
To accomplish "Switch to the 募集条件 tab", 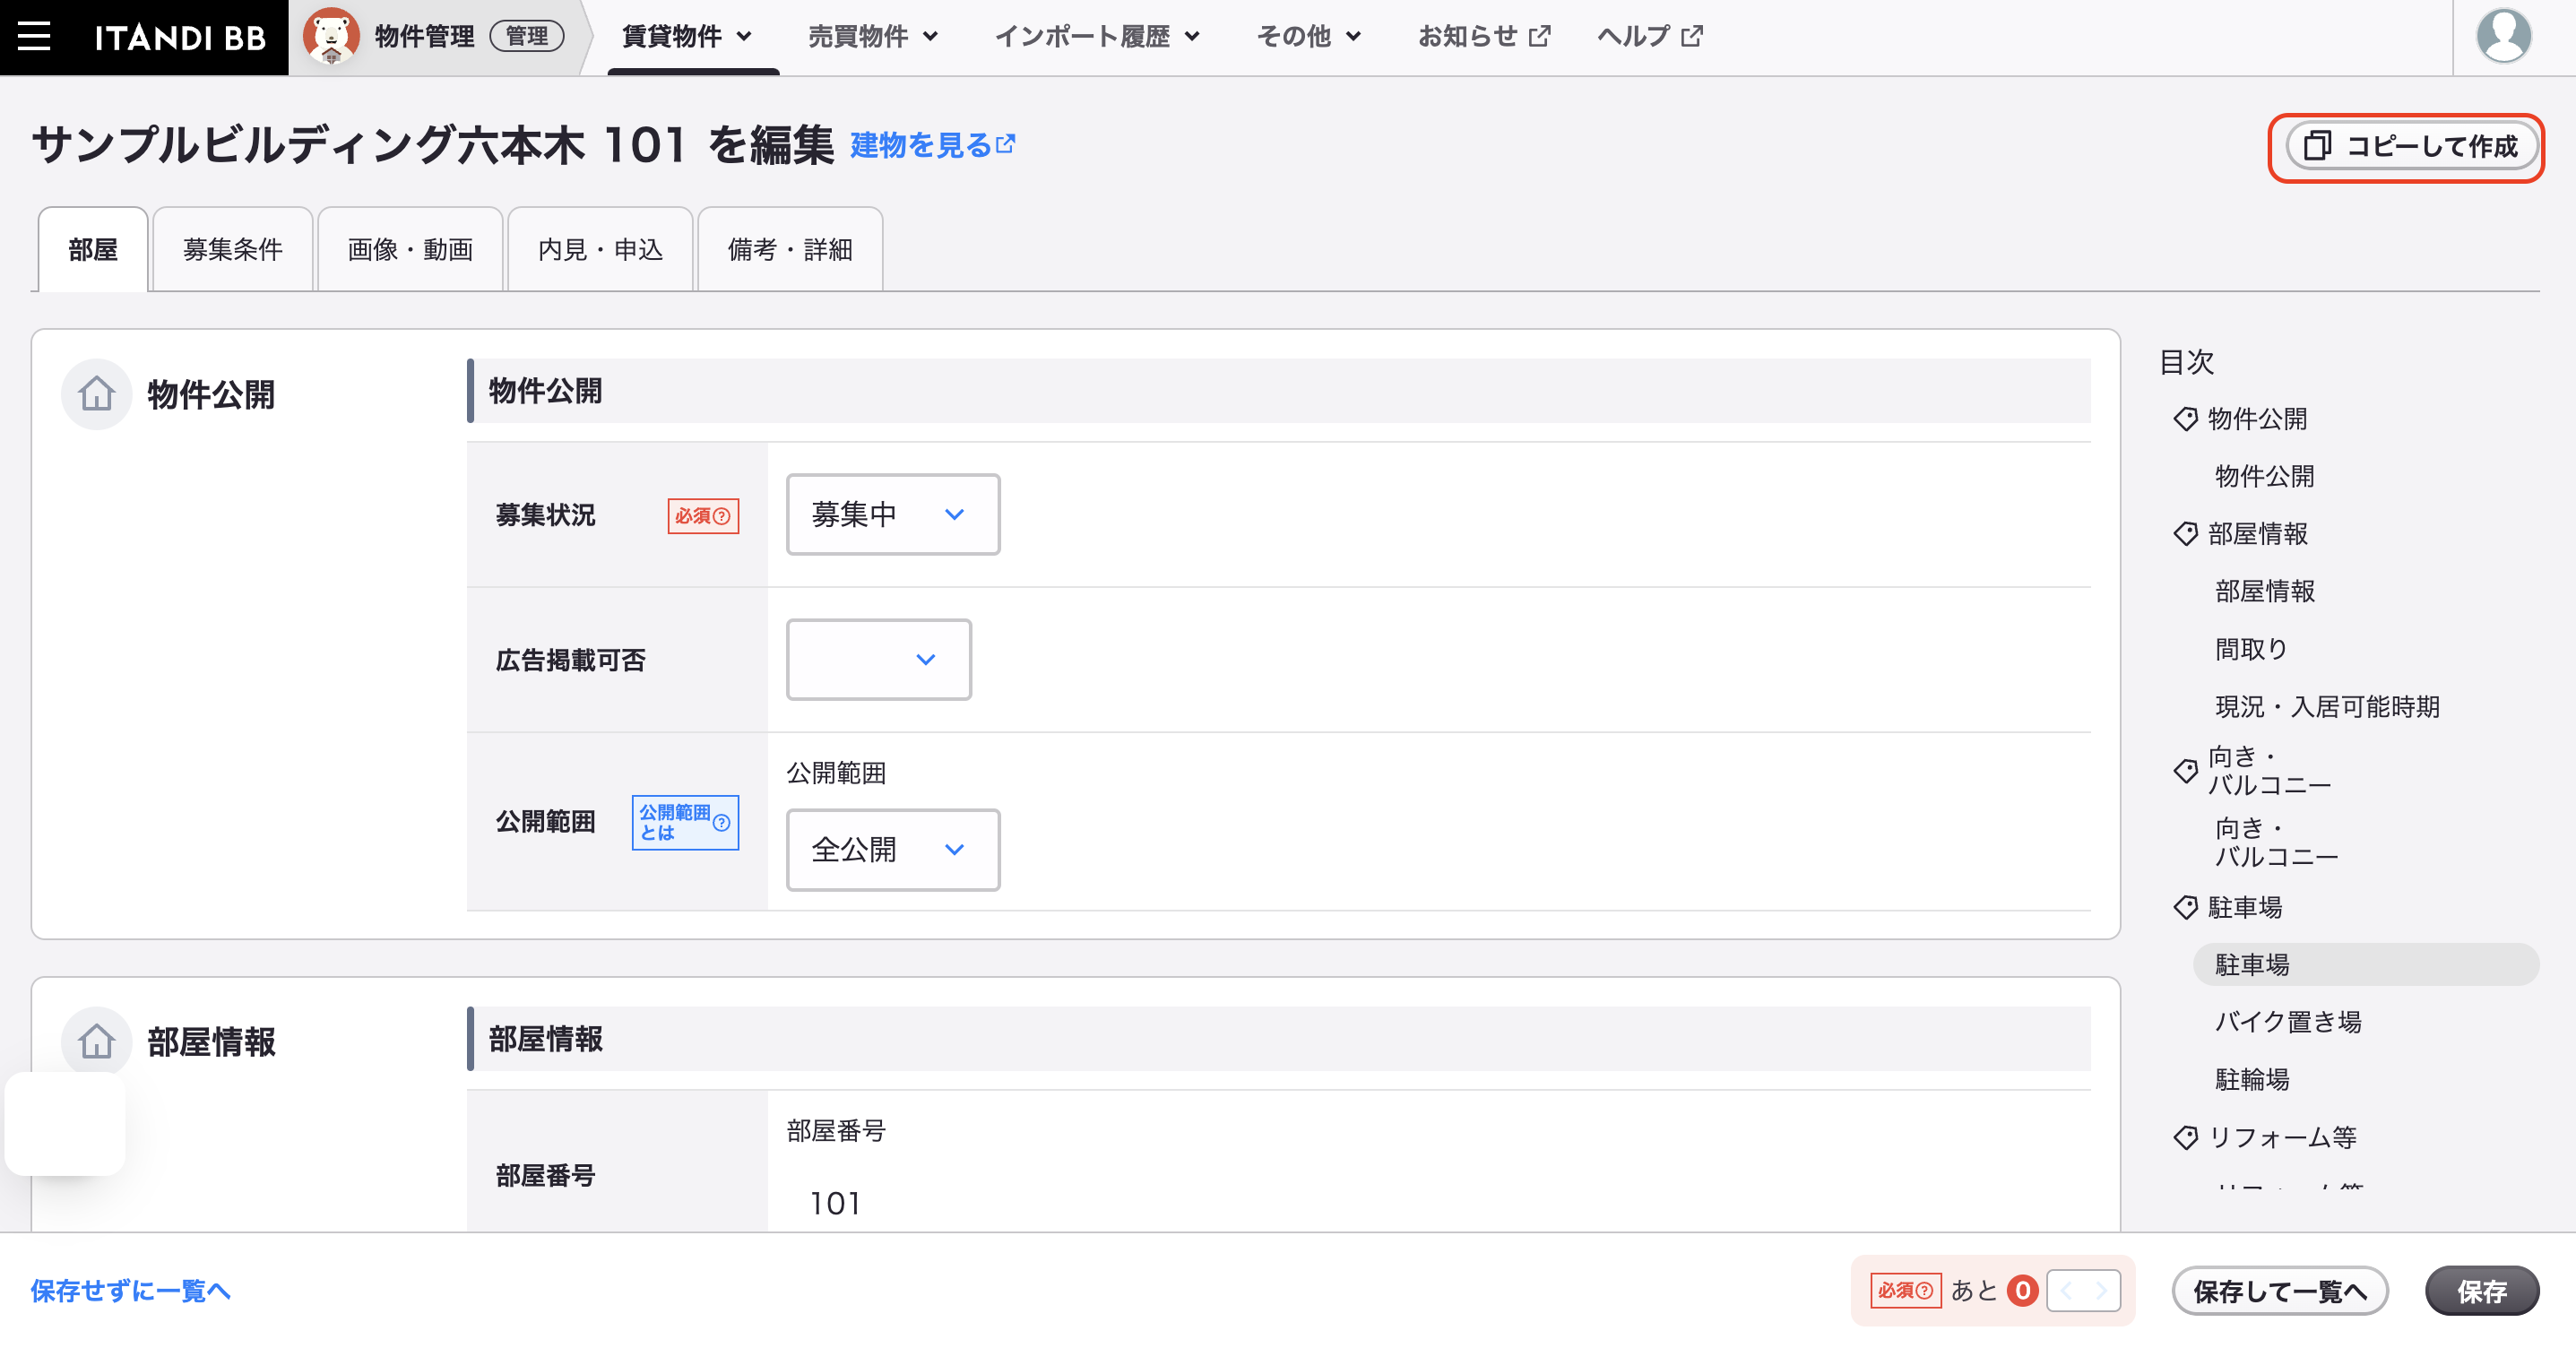I will 233,250.
